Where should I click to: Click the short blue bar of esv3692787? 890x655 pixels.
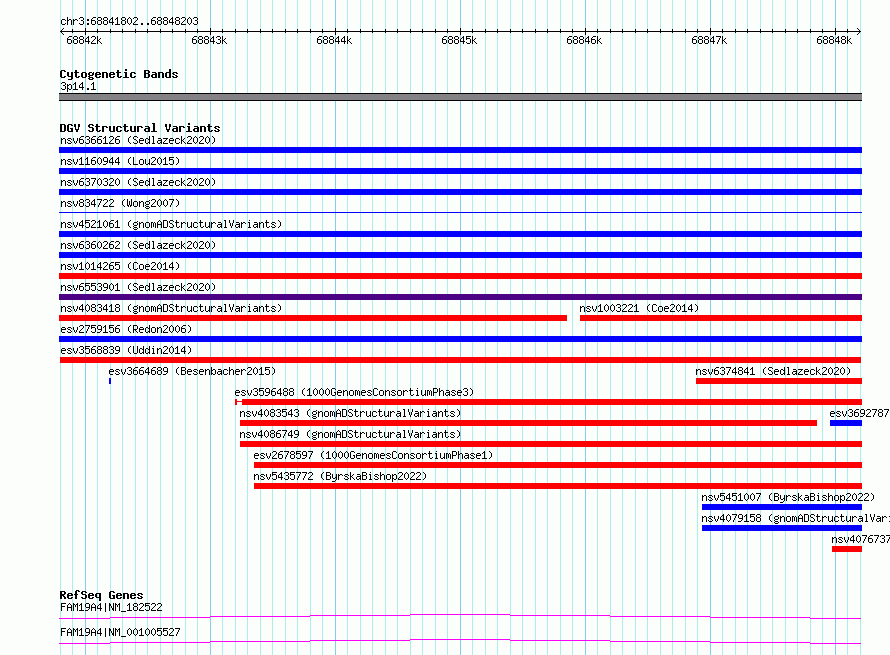coord(846,423)
